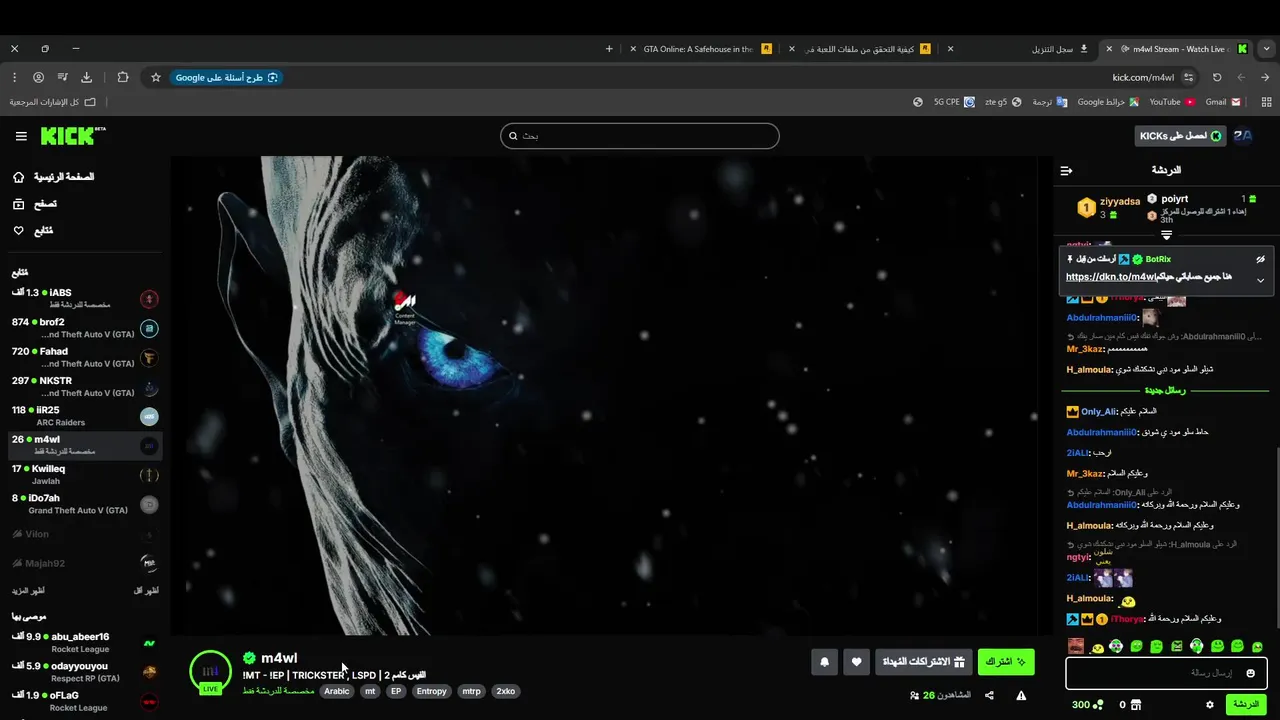Open channel brof2 in followed list
1280x720 pixels.
(81, 328)
